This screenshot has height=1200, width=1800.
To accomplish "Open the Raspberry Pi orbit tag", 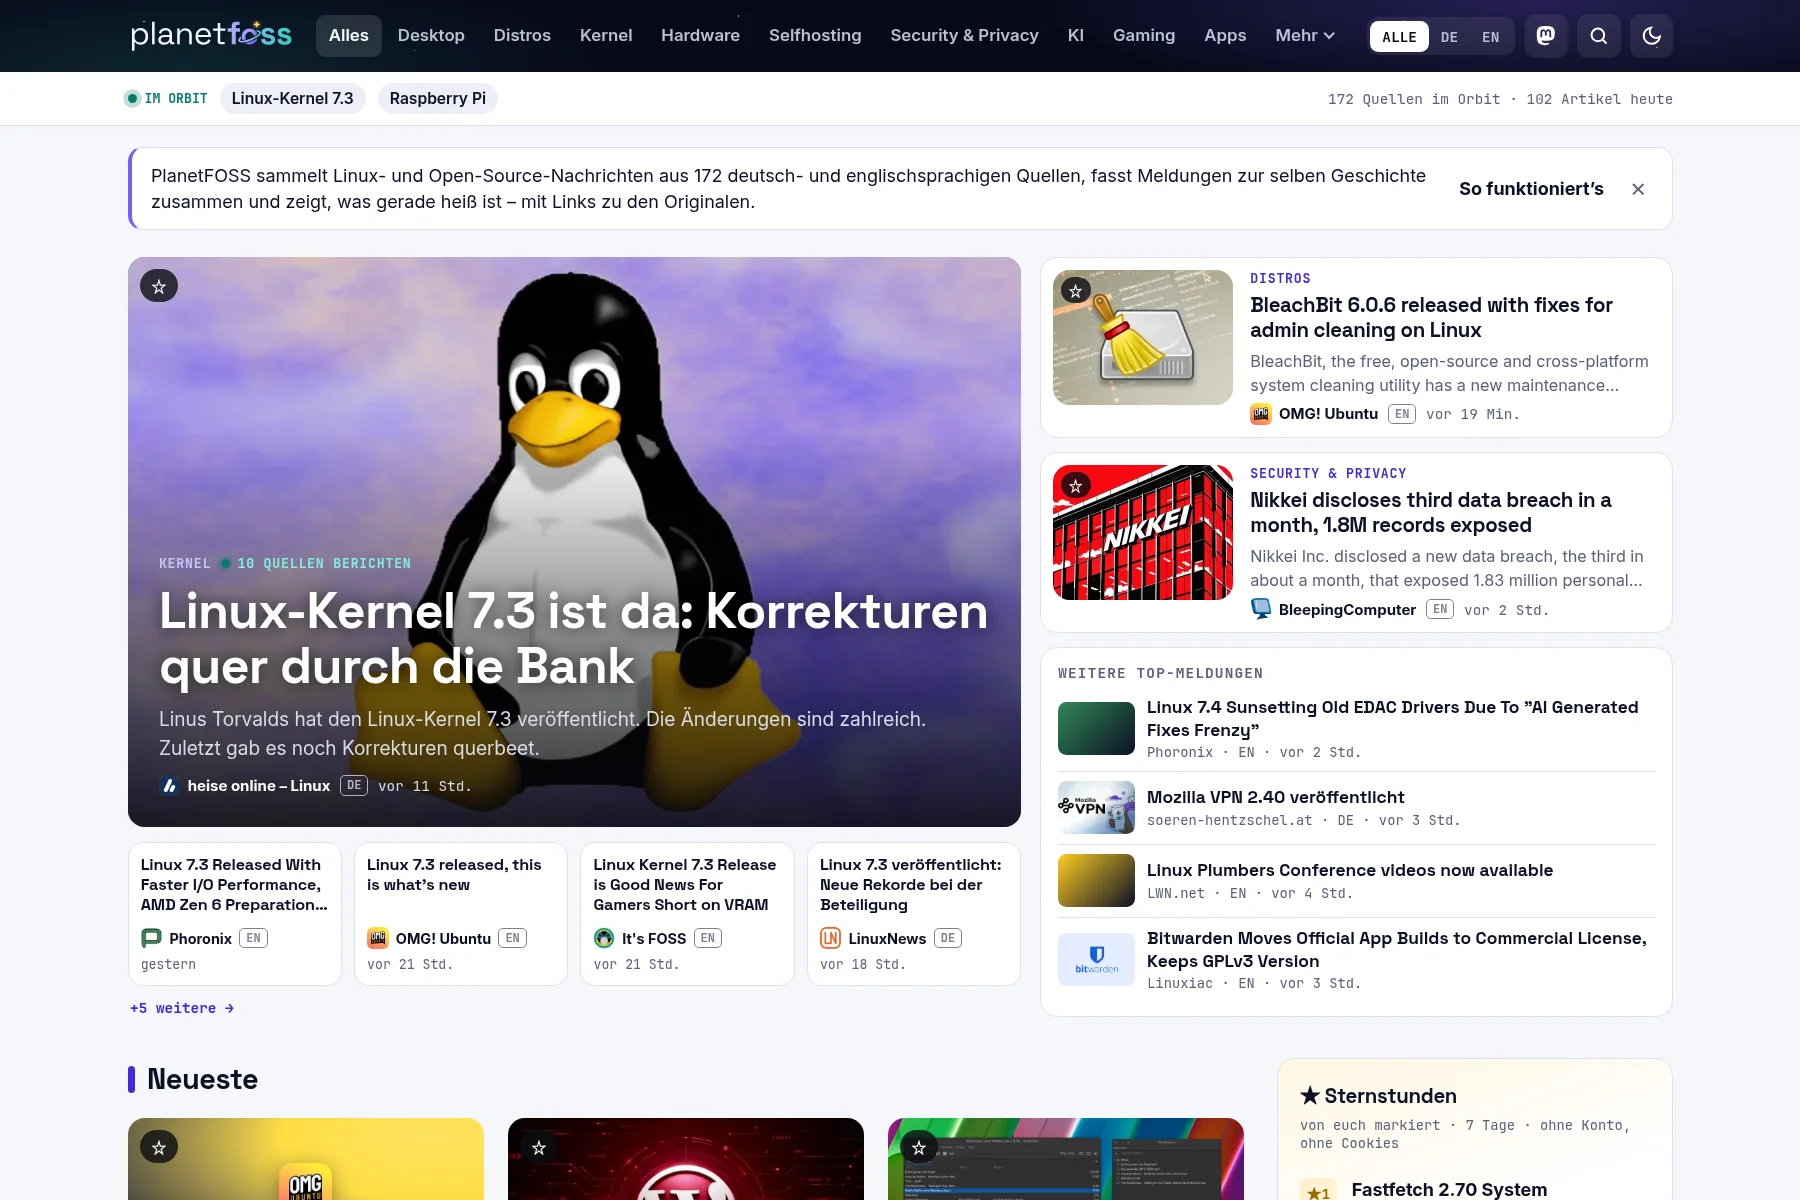I will tap(438, 98).
